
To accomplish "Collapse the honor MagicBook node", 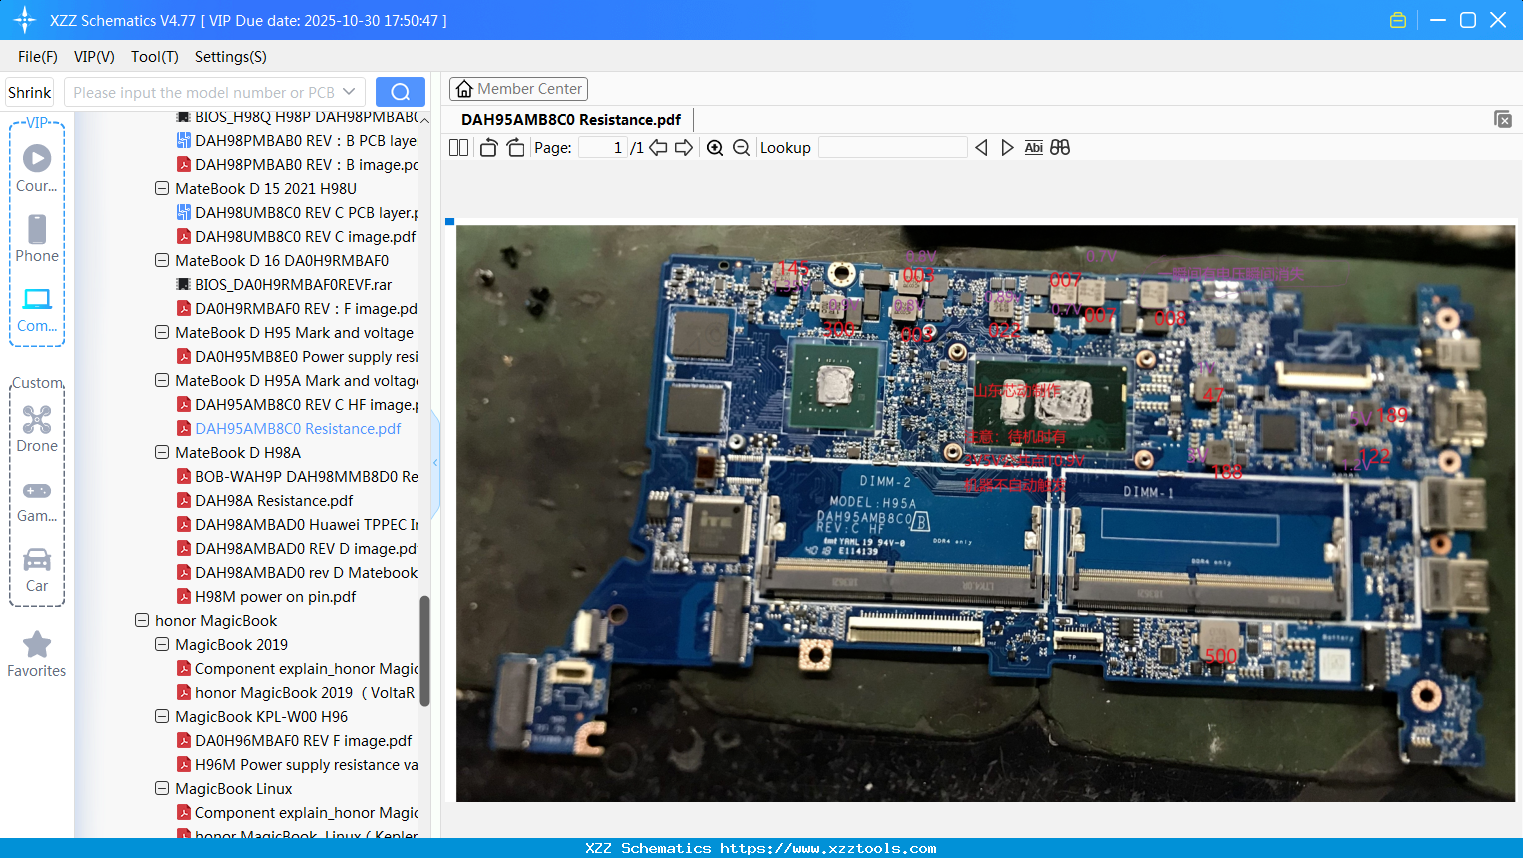I will pos(142,621).
